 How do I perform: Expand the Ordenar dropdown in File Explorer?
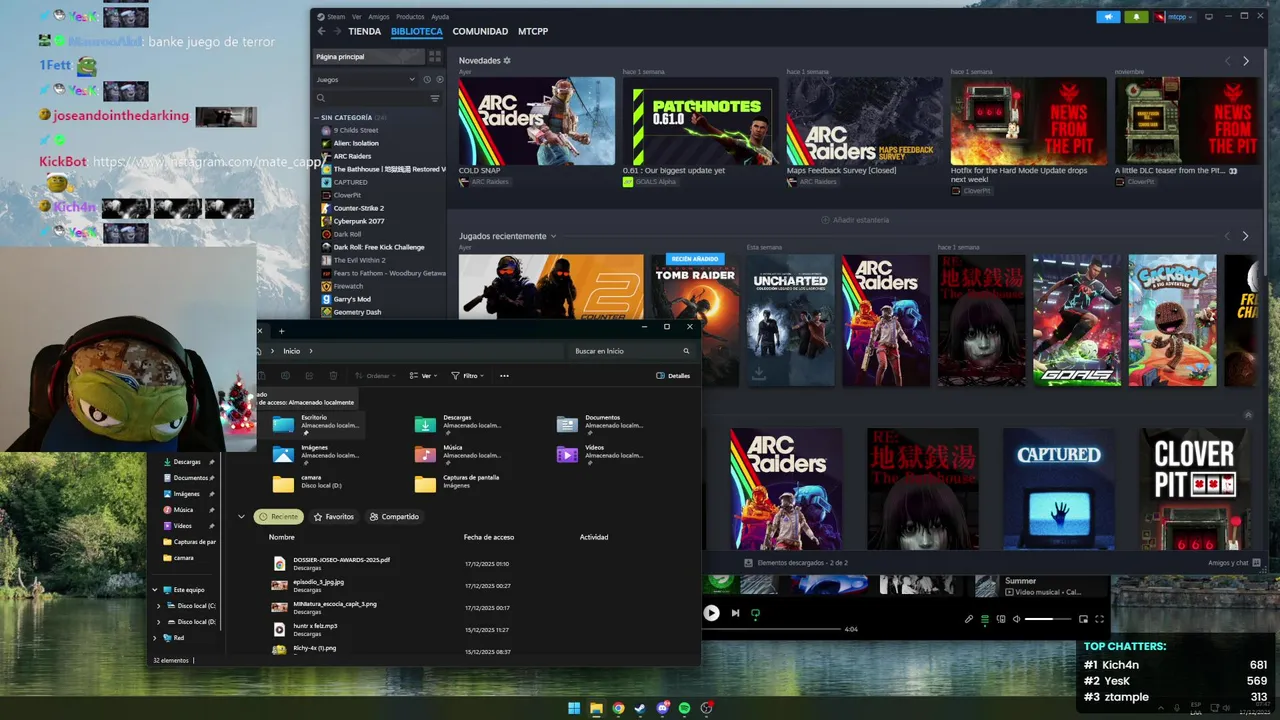click(x=377, y=376)
